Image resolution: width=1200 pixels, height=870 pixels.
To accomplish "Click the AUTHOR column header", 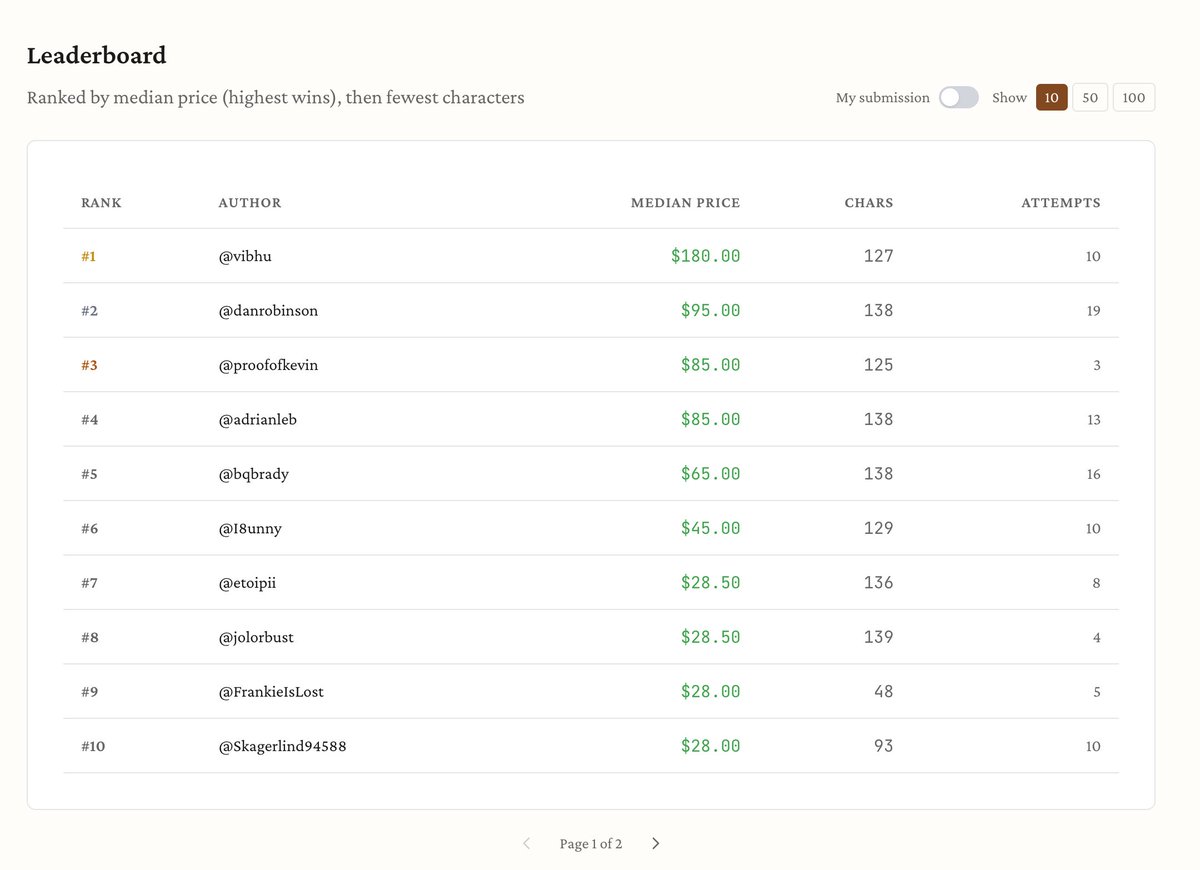I will click(x=250, y=203).
